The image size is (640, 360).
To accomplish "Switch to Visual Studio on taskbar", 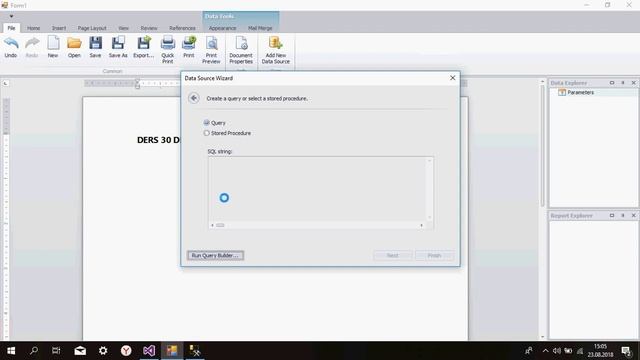I will coord(149,351).
